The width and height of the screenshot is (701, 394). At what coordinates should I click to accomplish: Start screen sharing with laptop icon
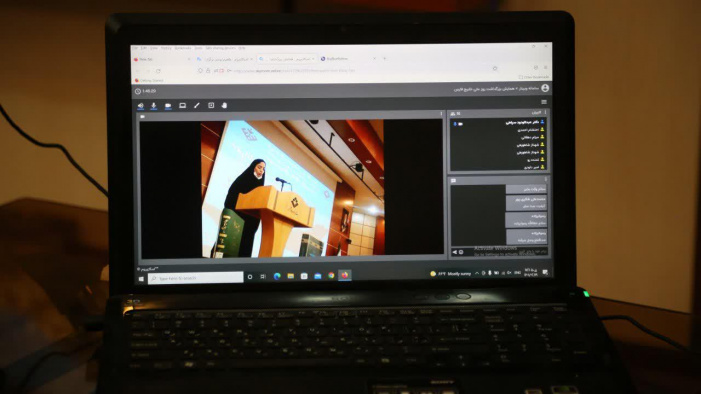[x=182, y=106]
